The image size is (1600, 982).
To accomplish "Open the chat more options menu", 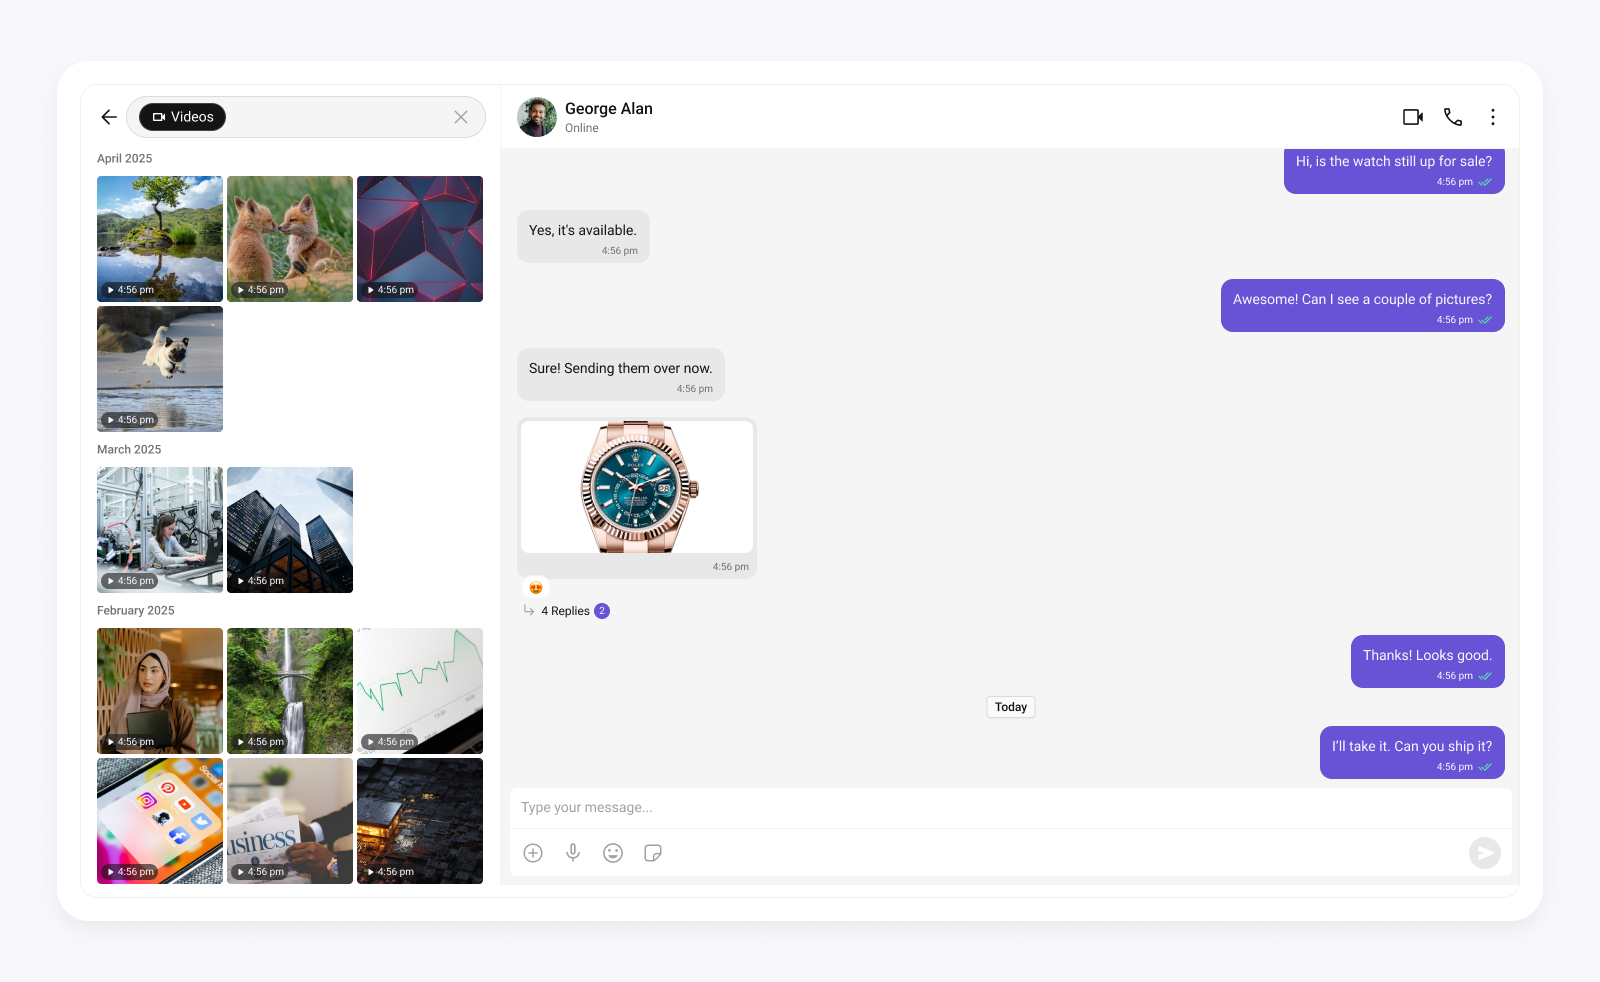I will 1493,117.
